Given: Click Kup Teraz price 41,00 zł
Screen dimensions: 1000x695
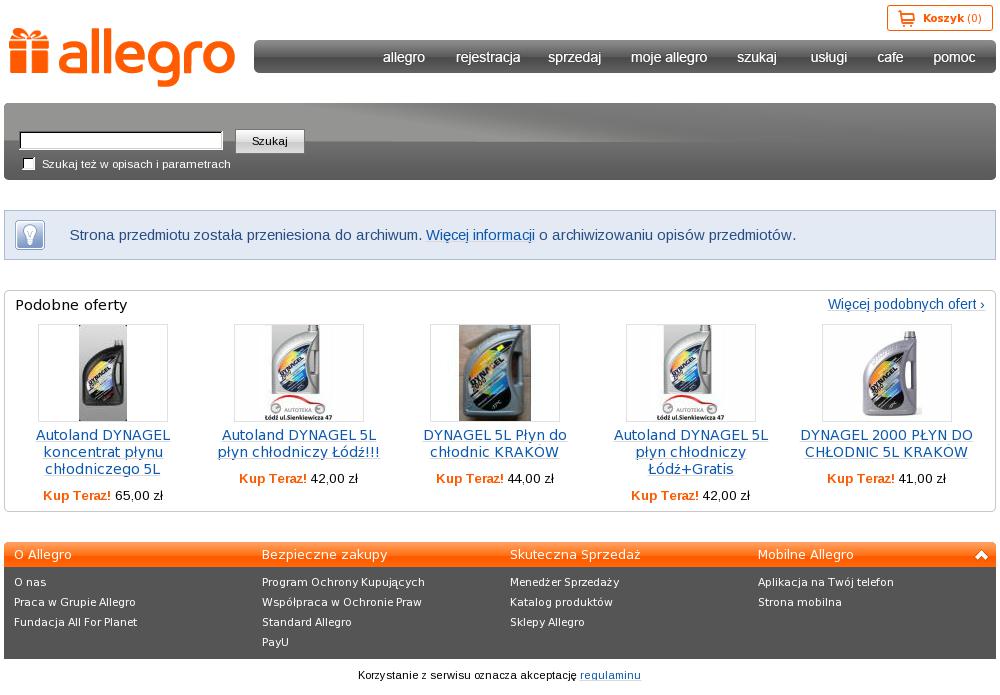Looking at the screenshot, I should tap(886, 479).
